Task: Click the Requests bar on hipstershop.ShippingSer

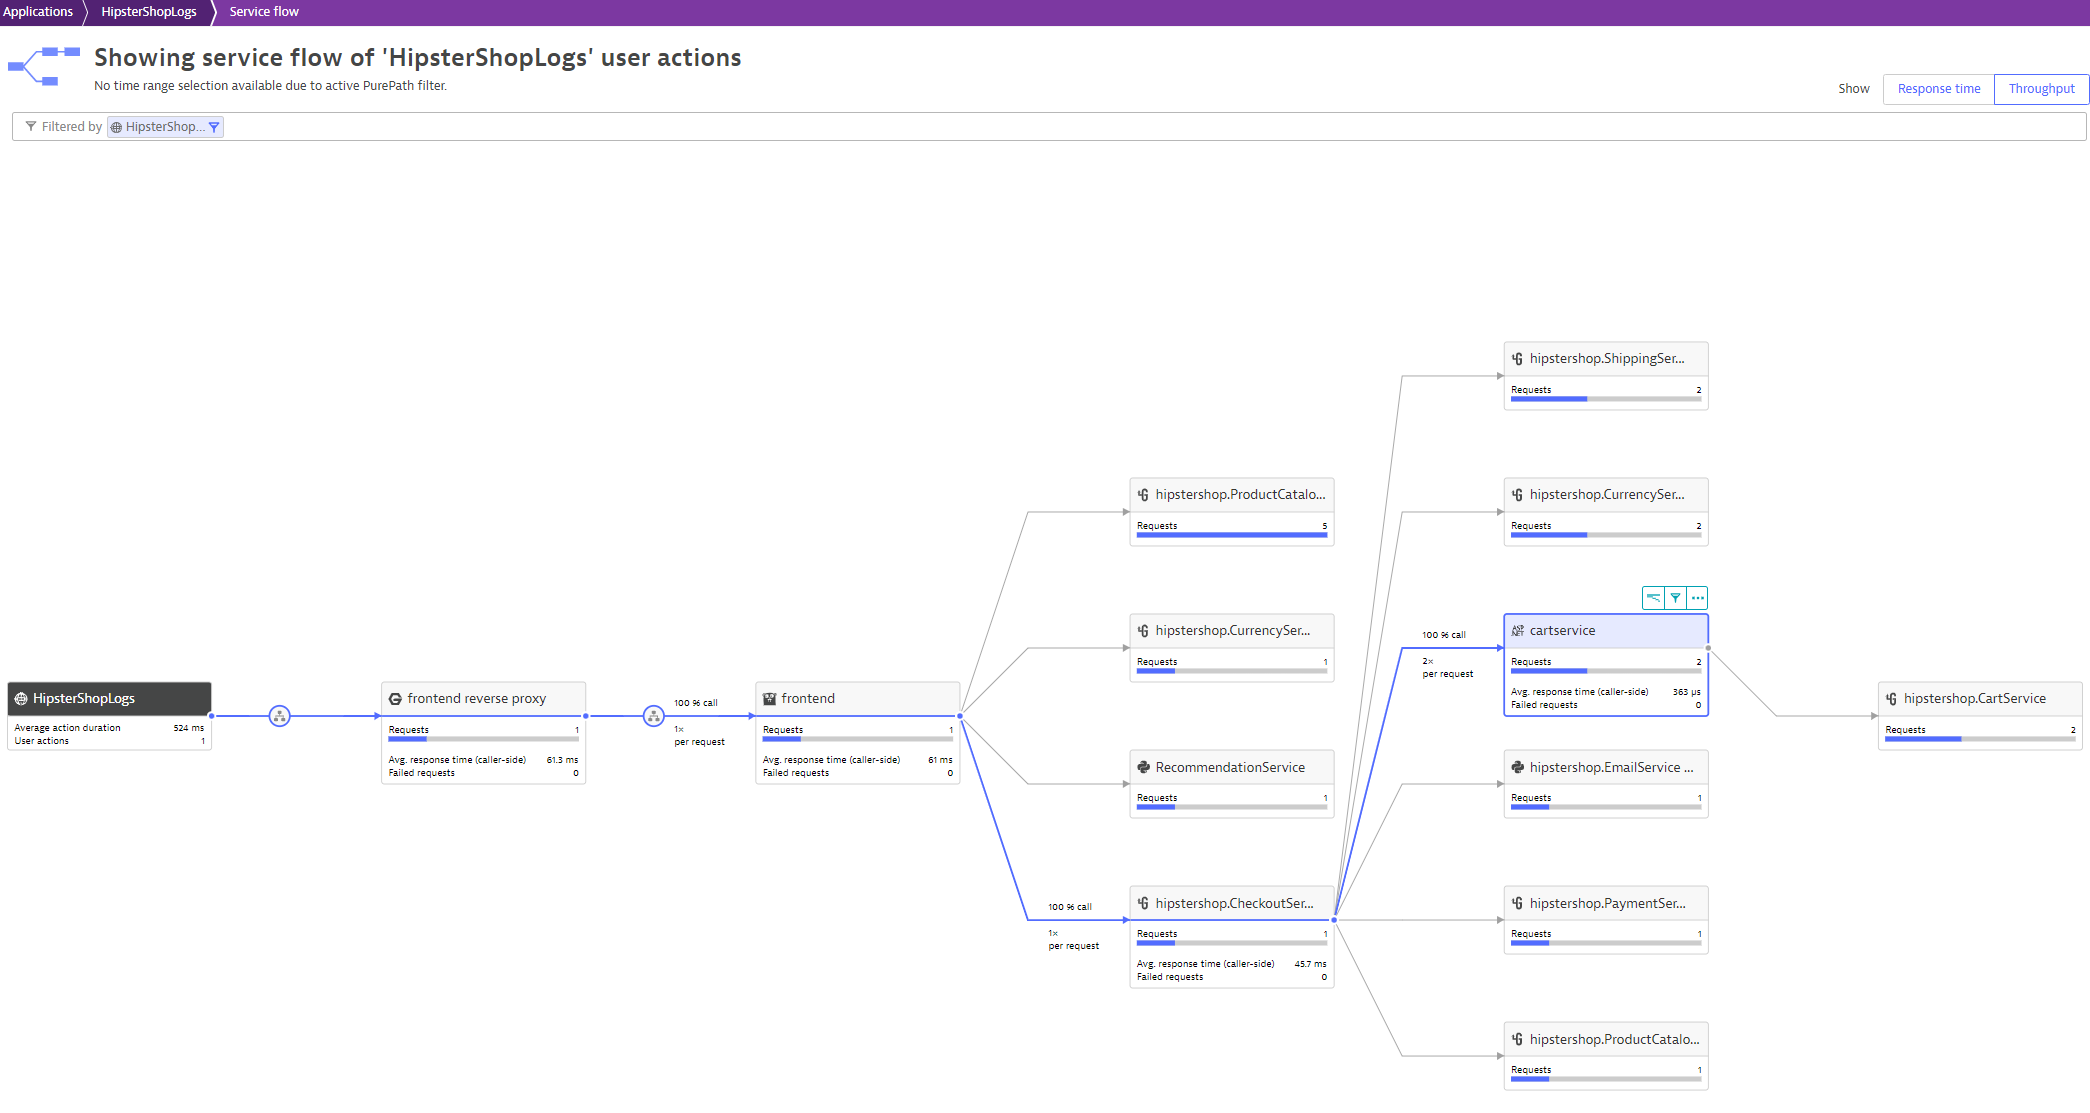Action: pos(1606,399)
